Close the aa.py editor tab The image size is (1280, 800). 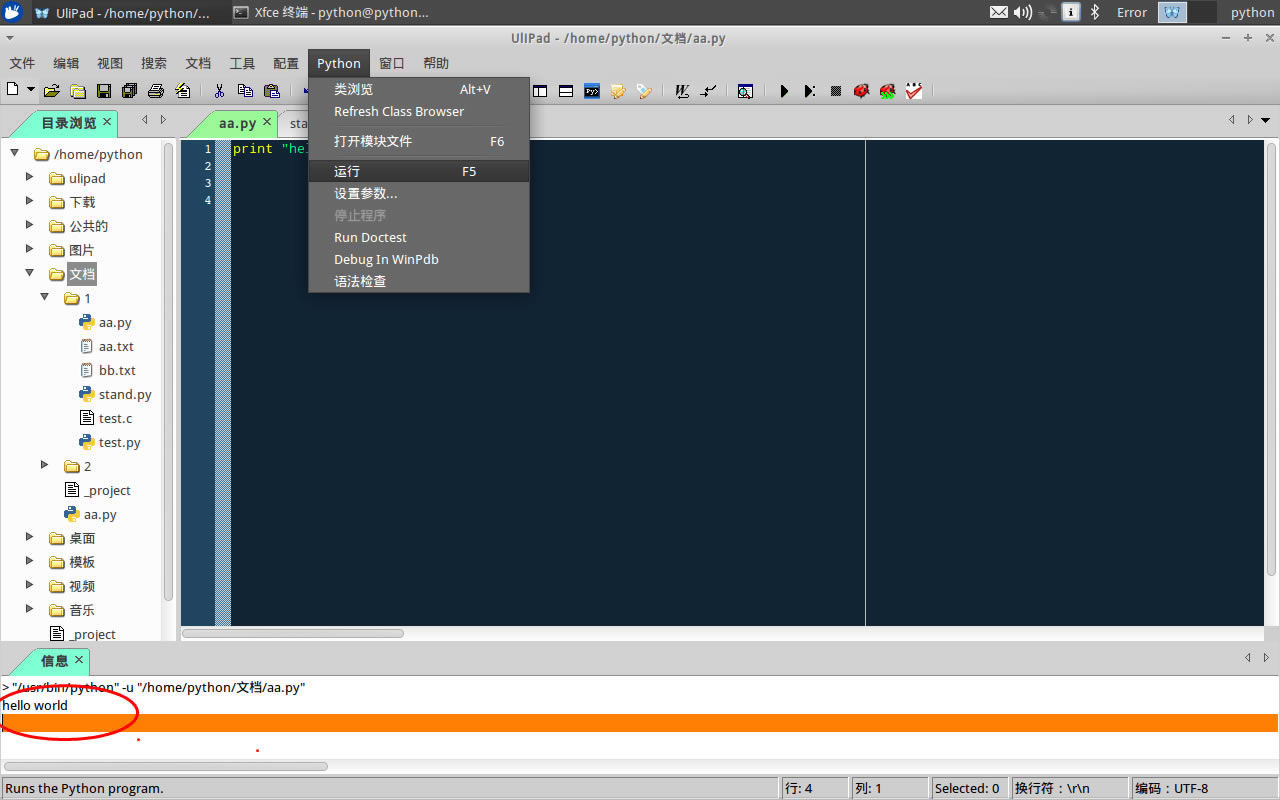pyautogui.click(x=267, y=122)
